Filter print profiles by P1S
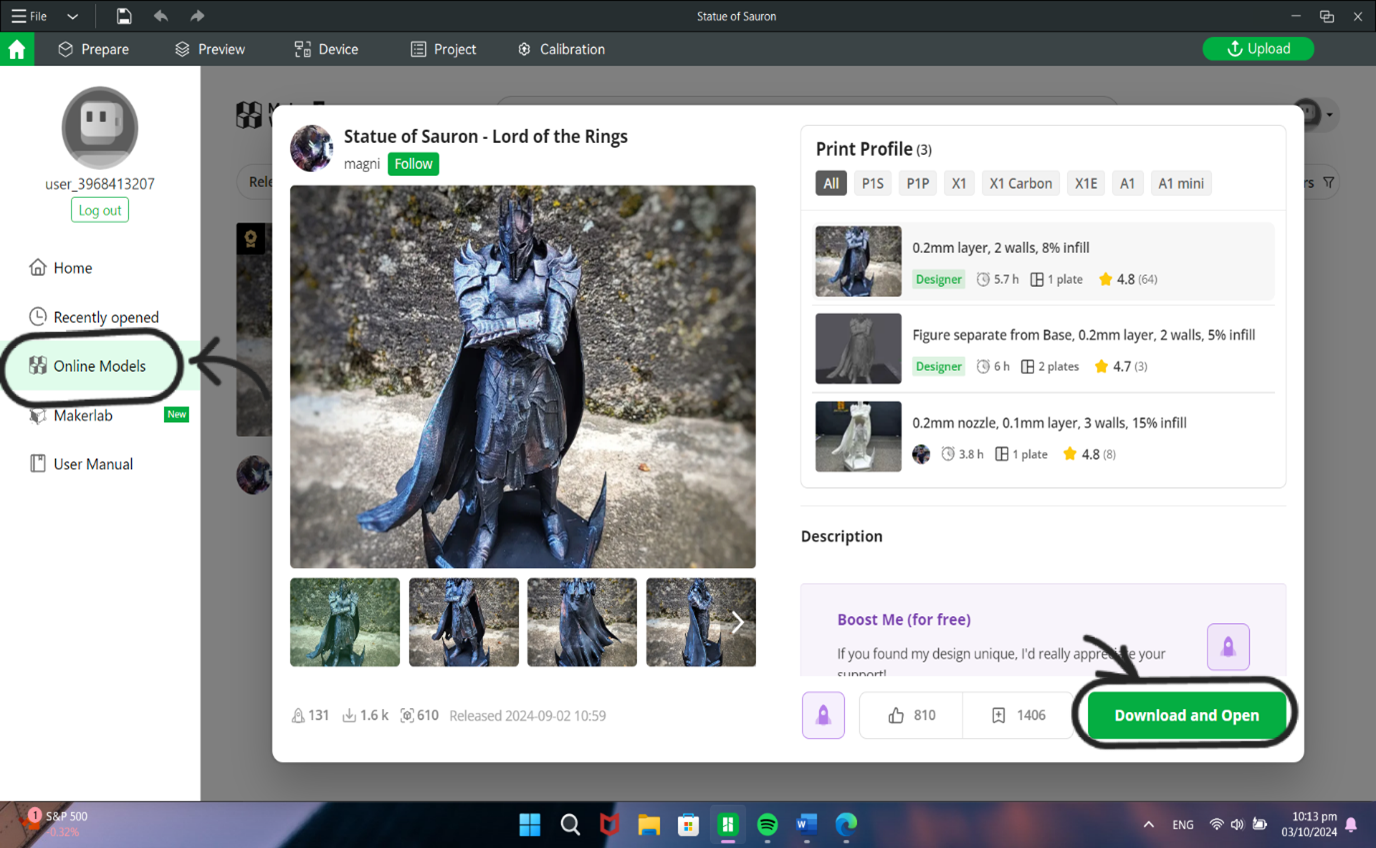The width and height of the screenshot is (1376, 848). coord(872,183)
